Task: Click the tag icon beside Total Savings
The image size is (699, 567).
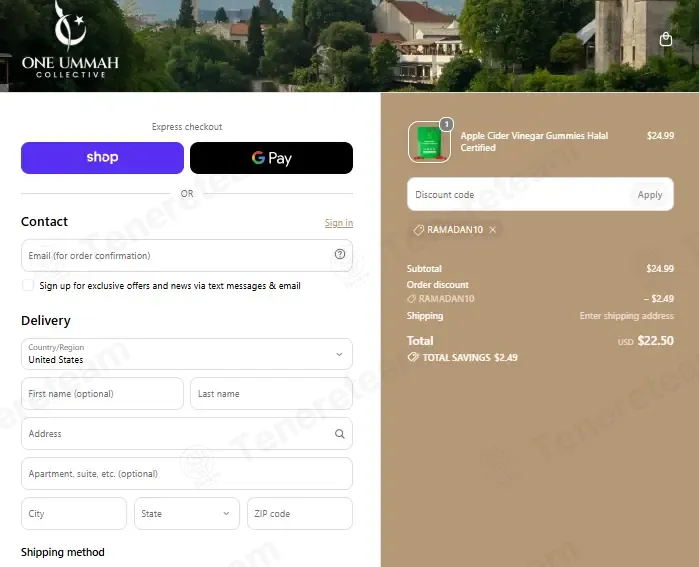Action: point(413,357)
